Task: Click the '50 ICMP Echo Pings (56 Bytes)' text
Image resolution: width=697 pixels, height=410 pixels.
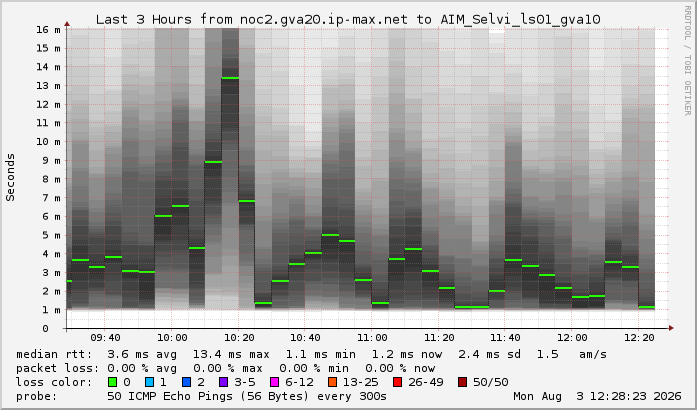Action: pos(208,396)
